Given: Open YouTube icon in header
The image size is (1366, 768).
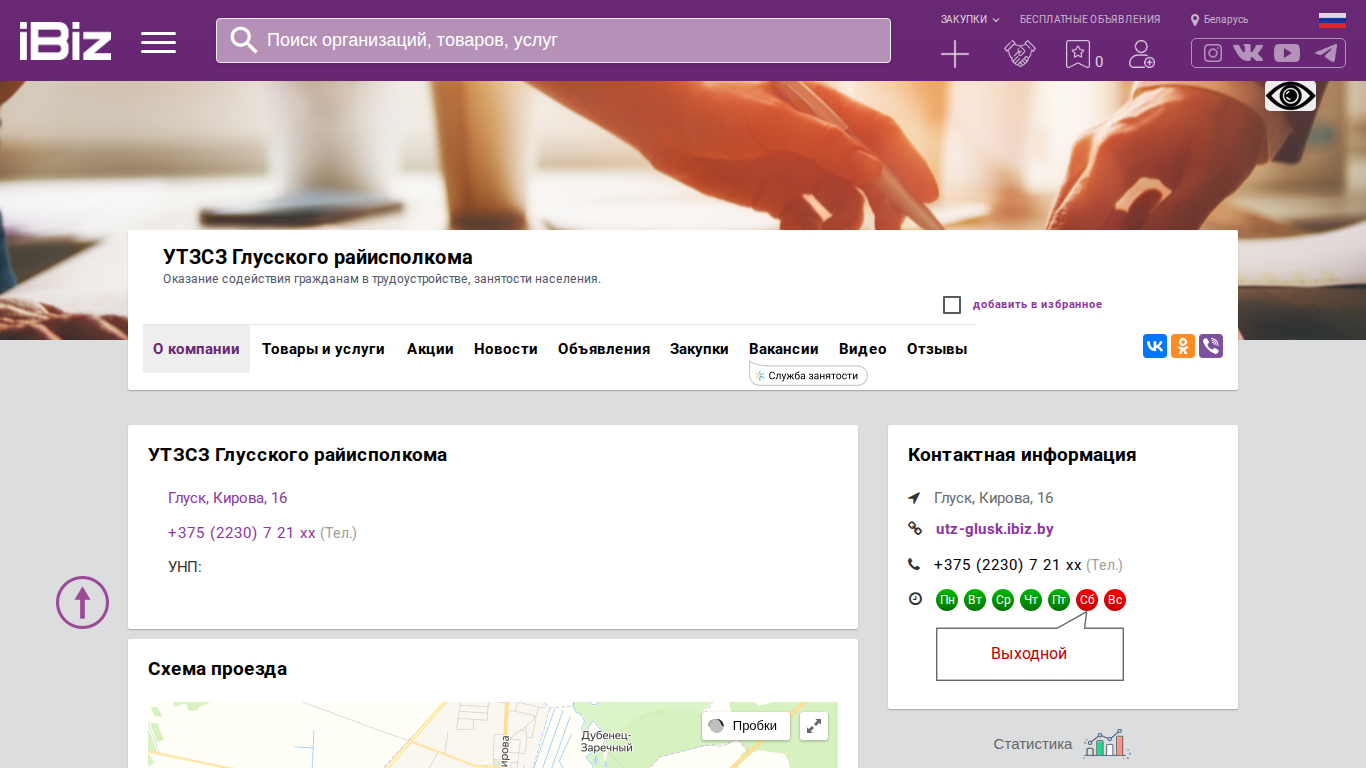Looking at the screenshot, I should pos(1287,53).
